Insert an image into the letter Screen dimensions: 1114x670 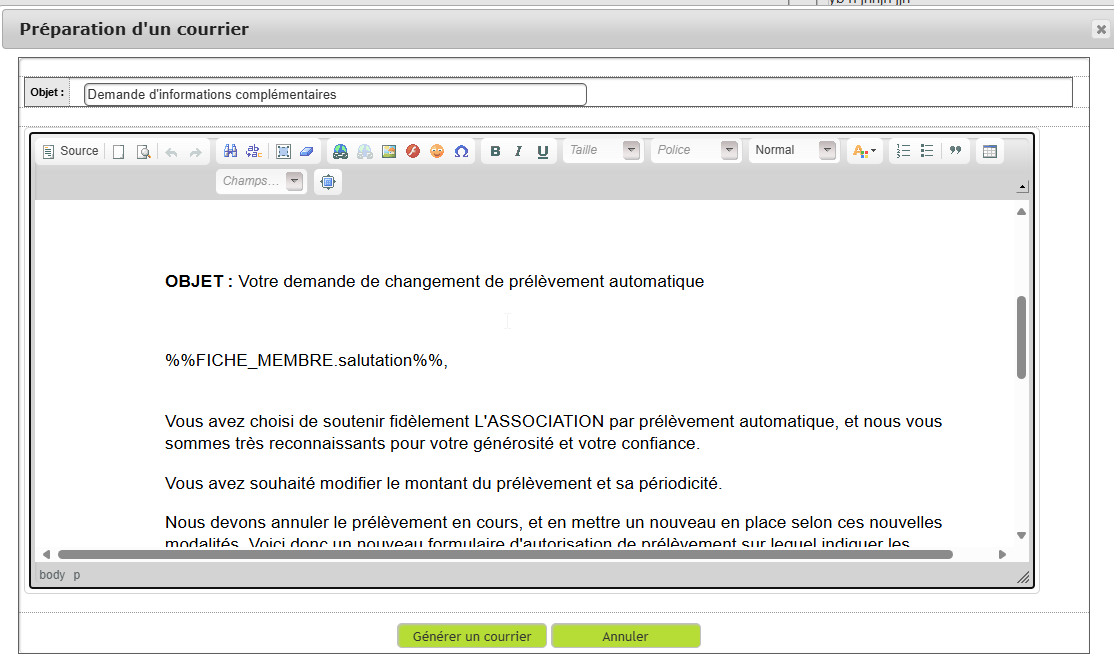click(x=389, y=151)
